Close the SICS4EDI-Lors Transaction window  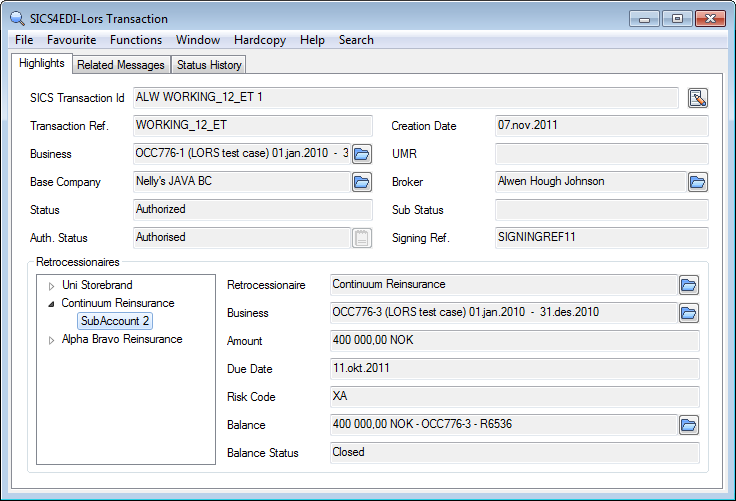click(711, 19)
